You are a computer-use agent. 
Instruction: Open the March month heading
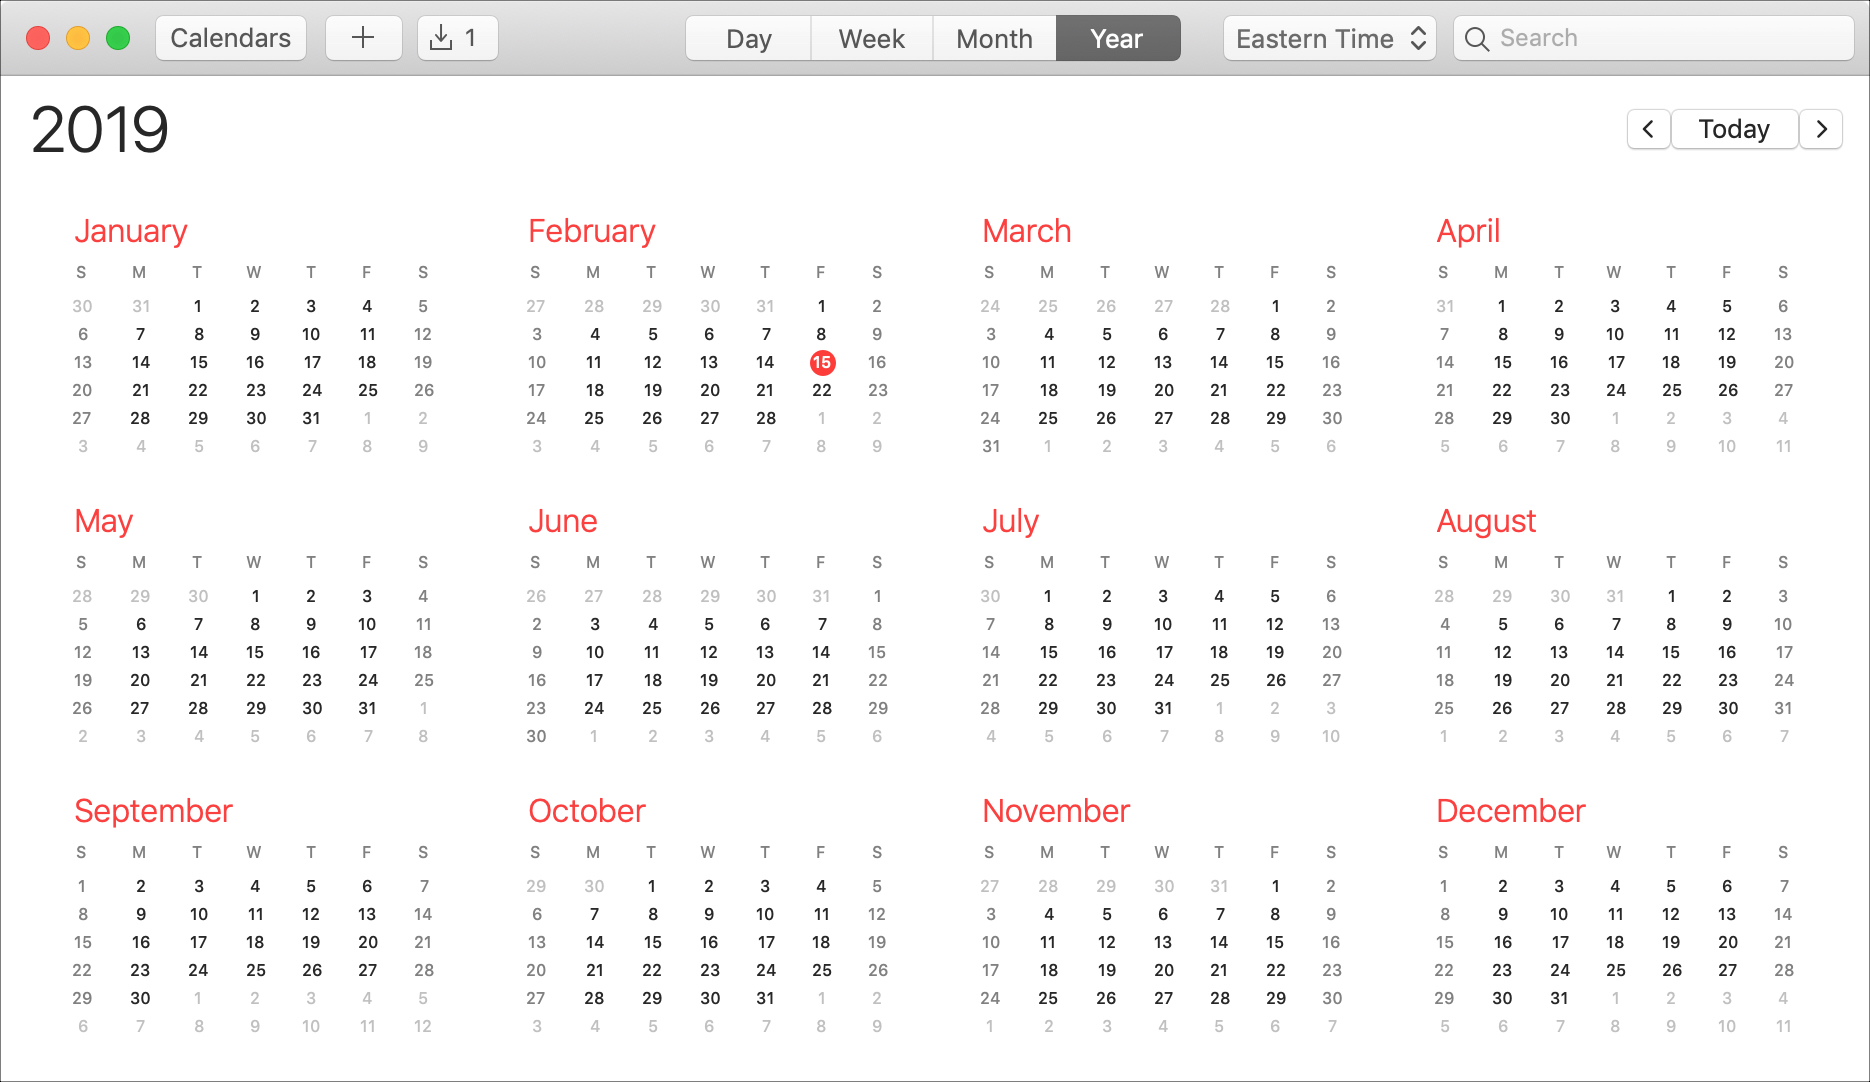[x=1027, y=231]
